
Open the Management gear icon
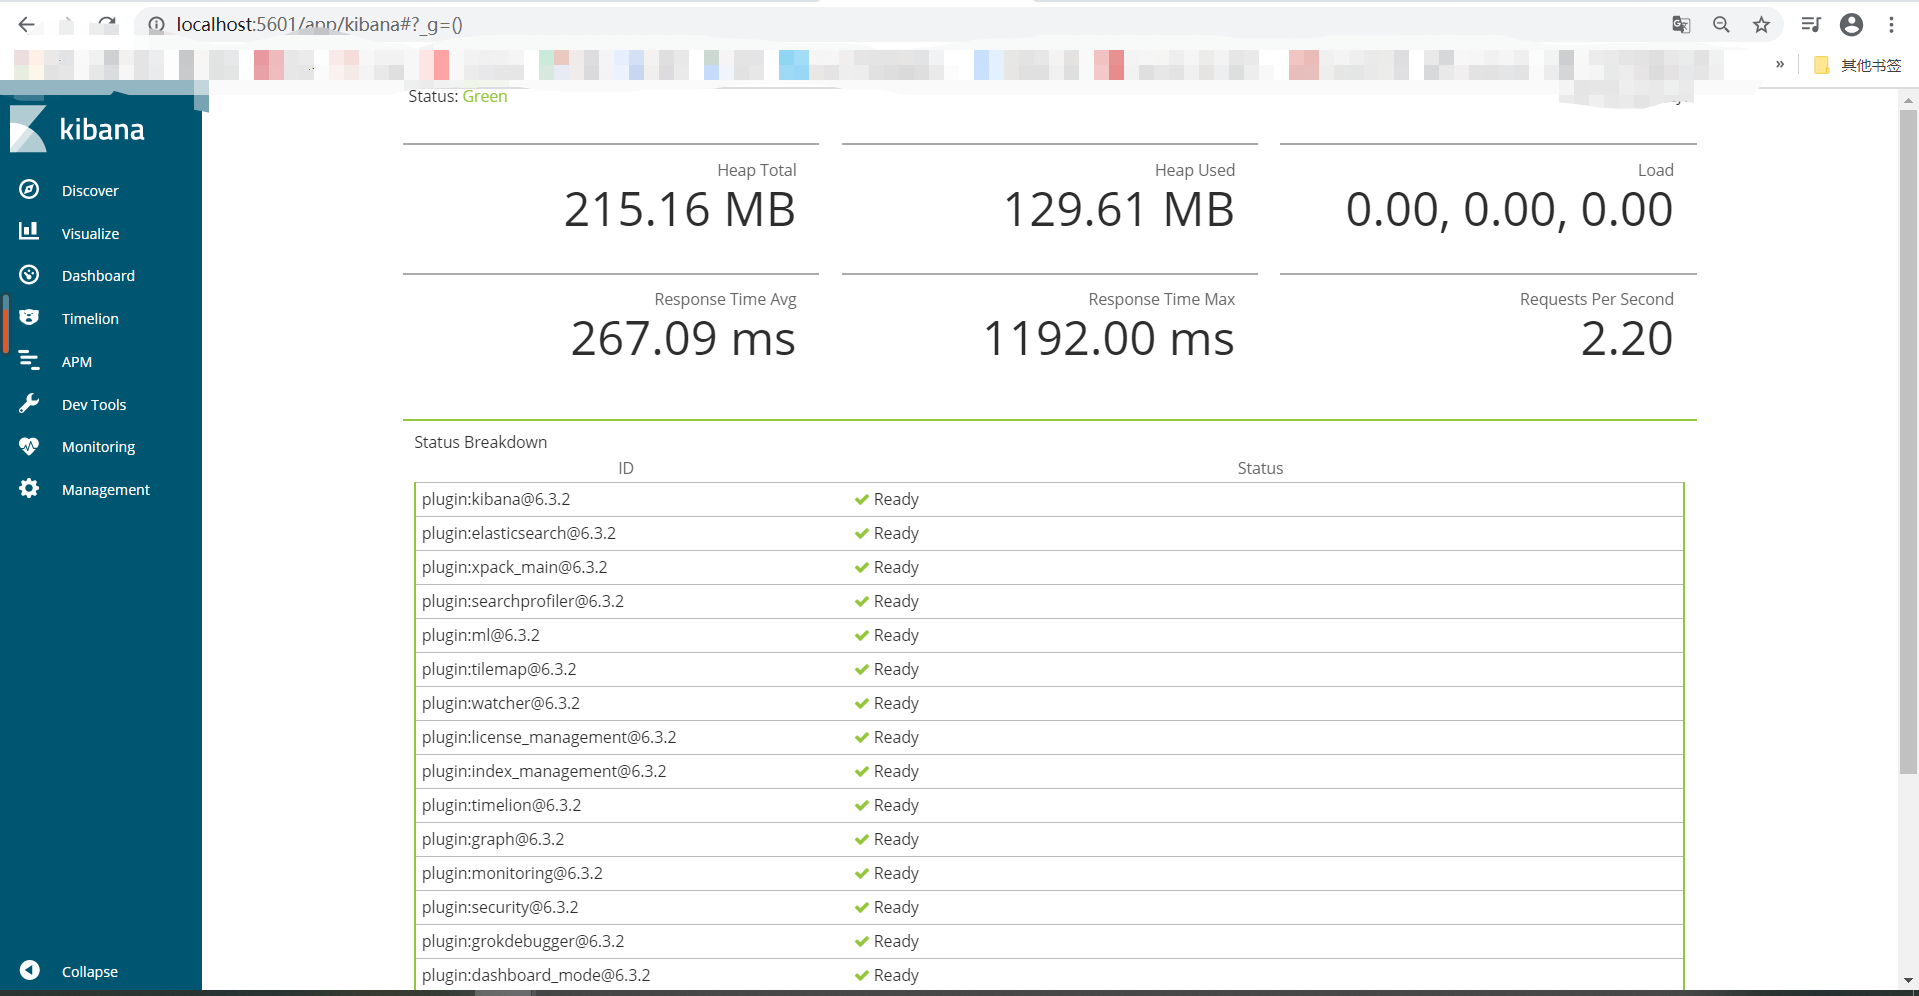click(x=29, y=488)
